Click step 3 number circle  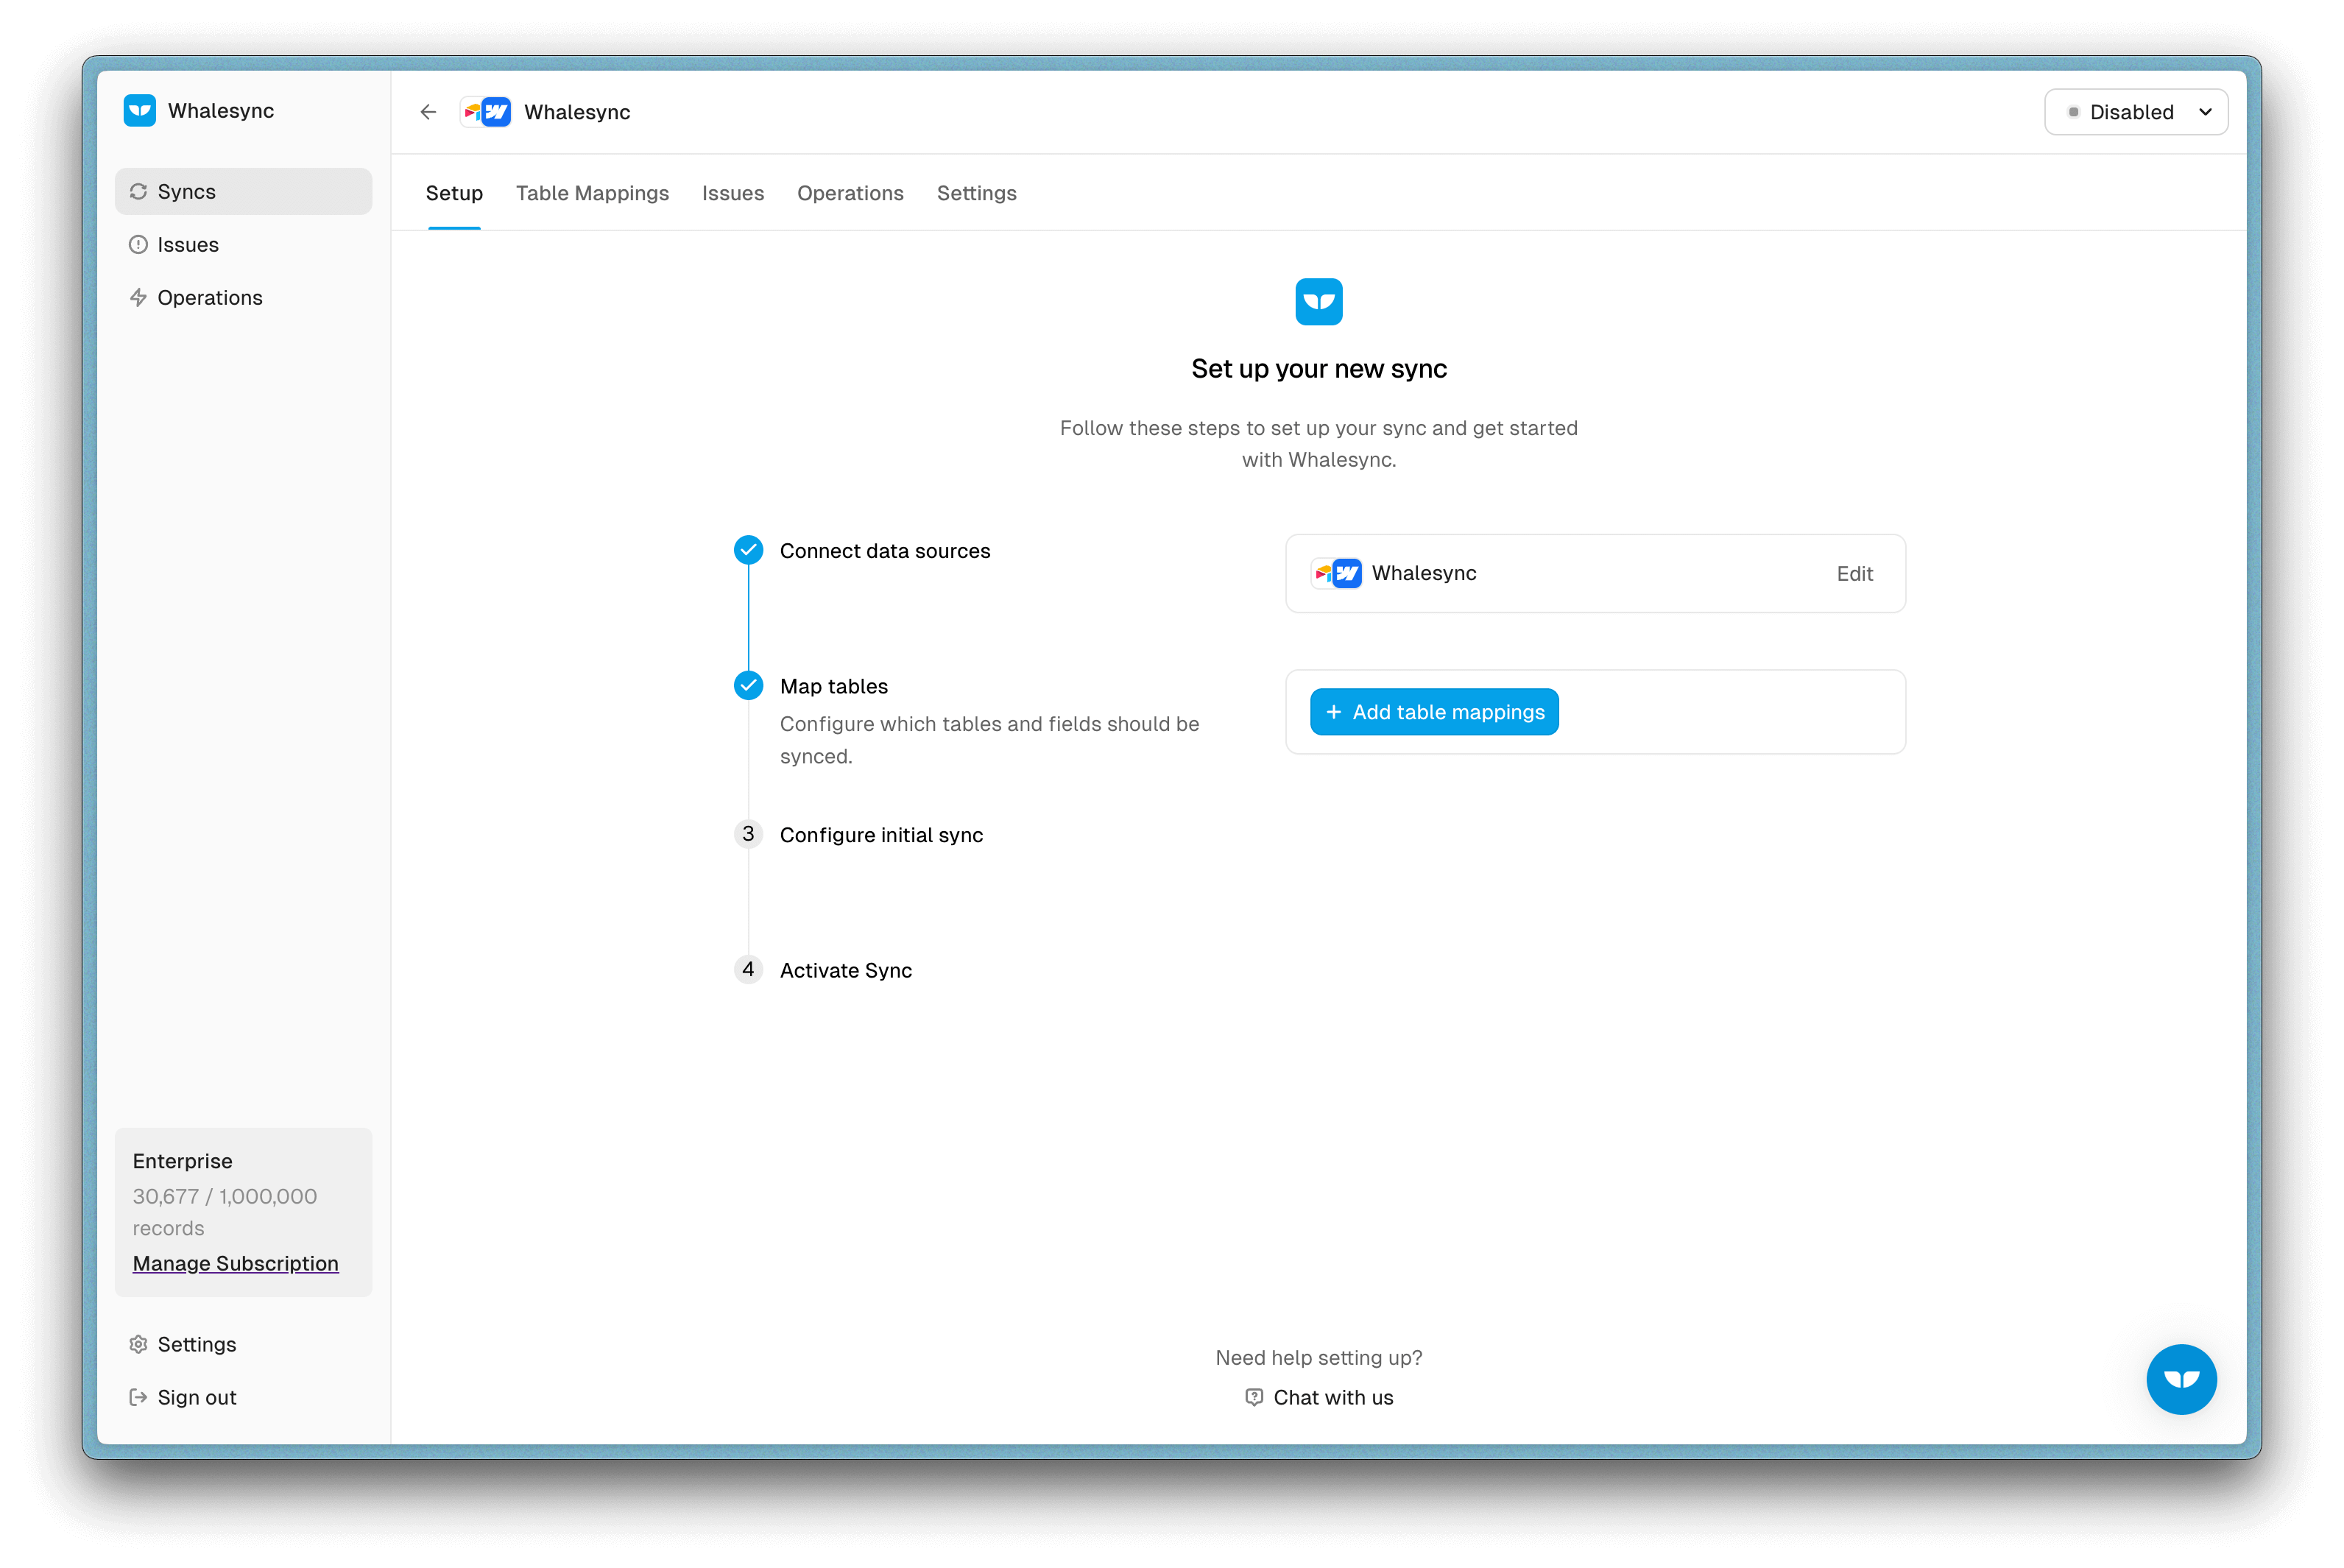(x=748, y=834)
